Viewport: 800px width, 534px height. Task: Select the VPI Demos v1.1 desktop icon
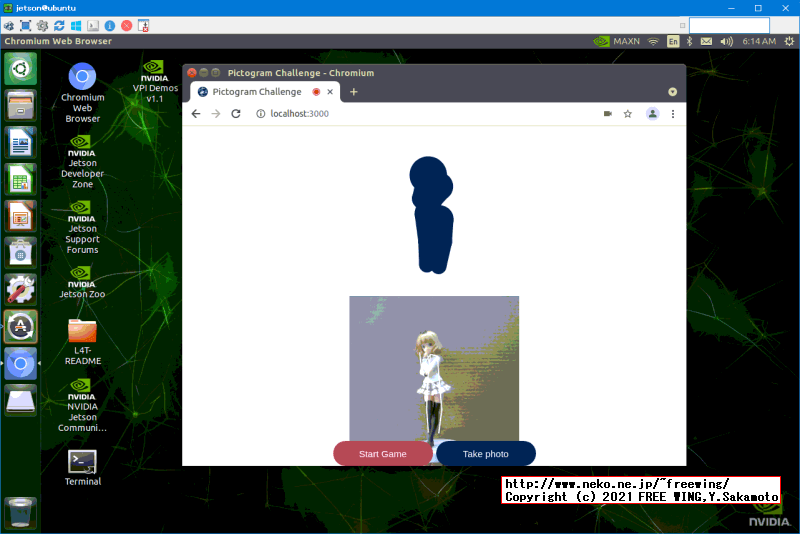point(155,82)
